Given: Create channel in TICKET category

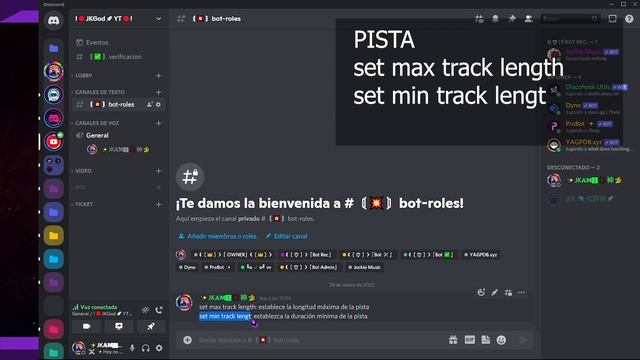Looking at the screenshot, I should [158, 204].
